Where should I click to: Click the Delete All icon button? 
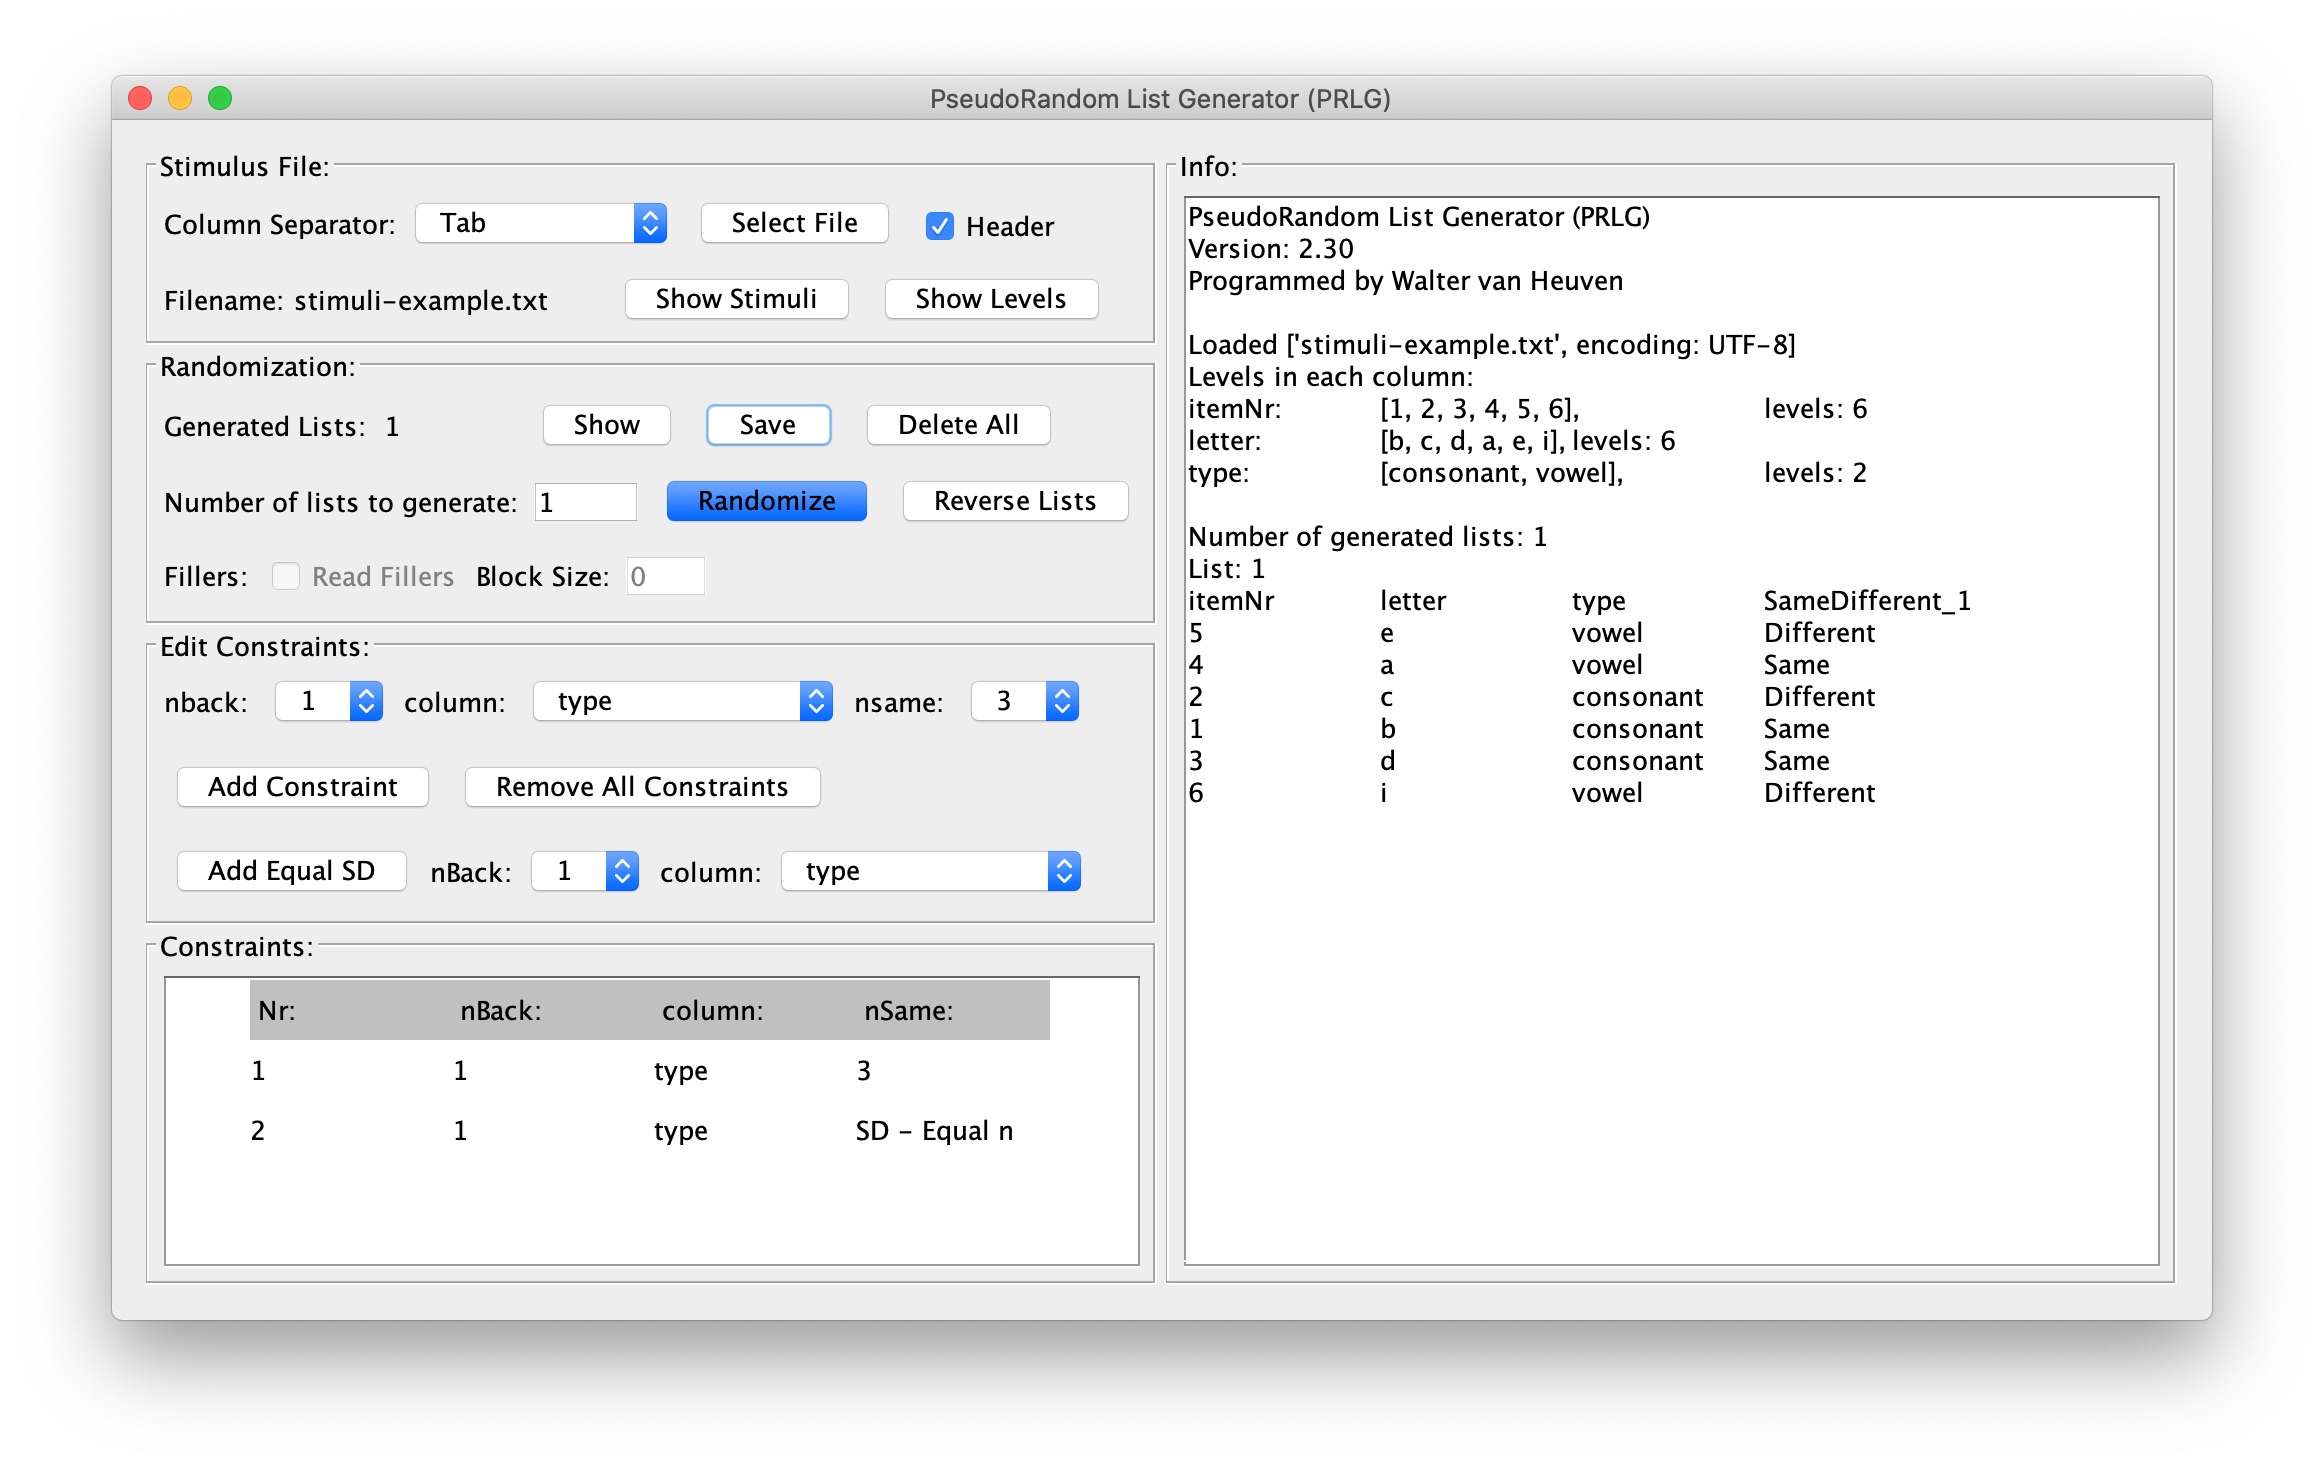956,426
